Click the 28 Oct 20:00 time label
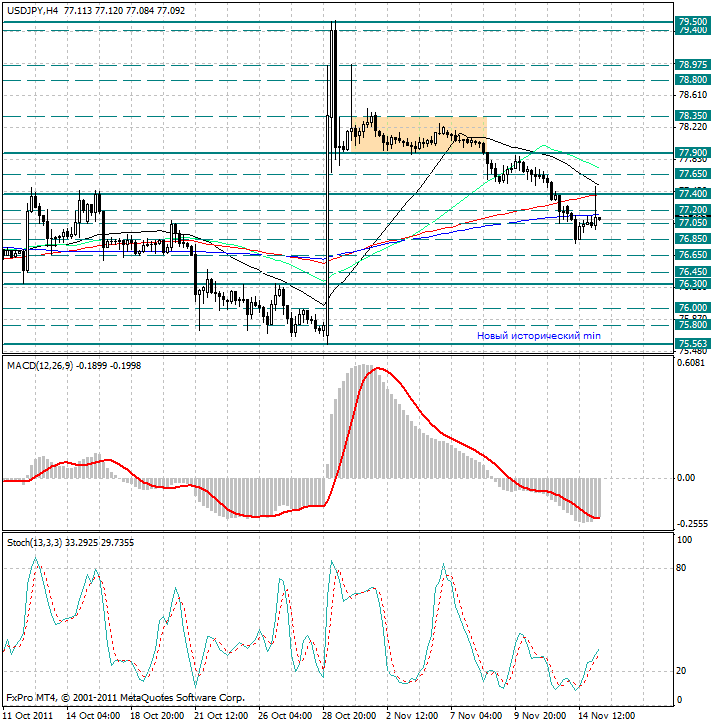Viewport: 711px width, 723px height. (350, 716)
